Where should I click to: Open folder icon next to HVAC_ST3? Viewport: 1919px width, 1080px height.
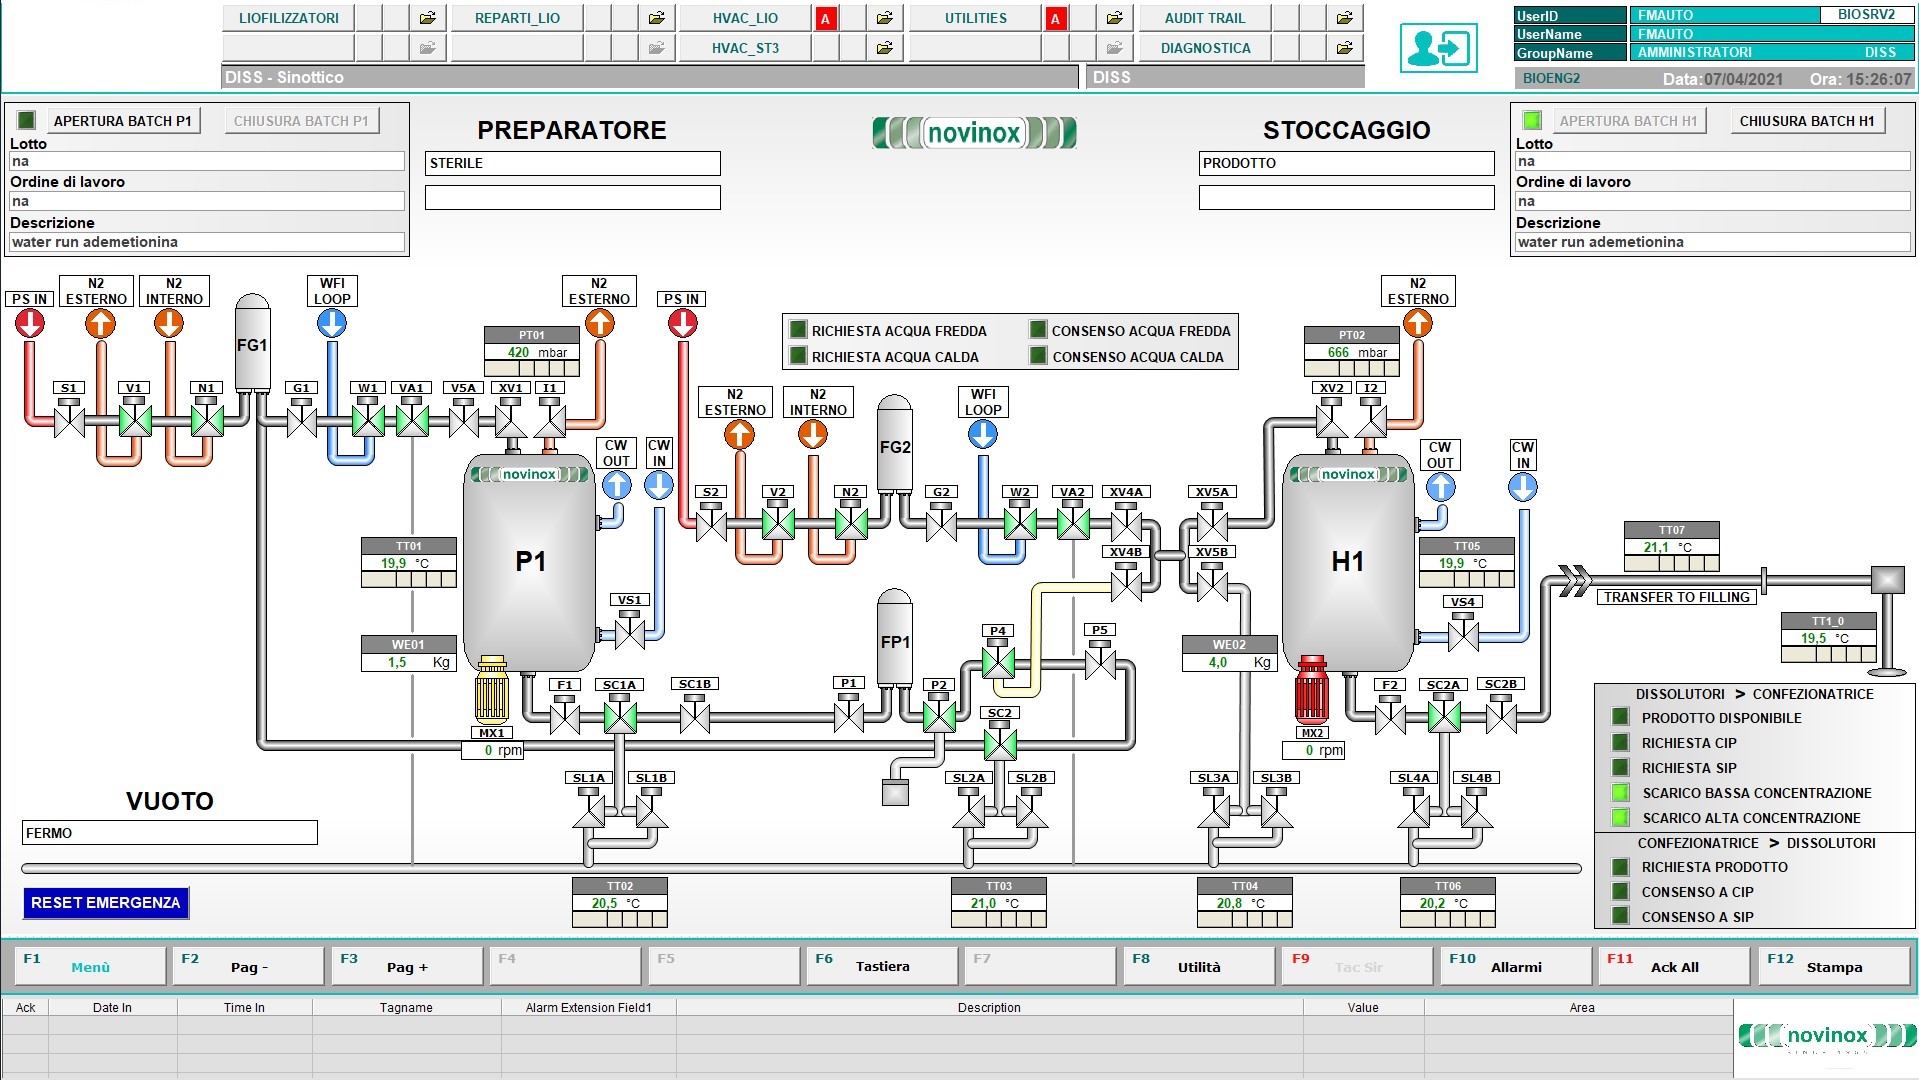pyautogui.click(x=885, y=48)
